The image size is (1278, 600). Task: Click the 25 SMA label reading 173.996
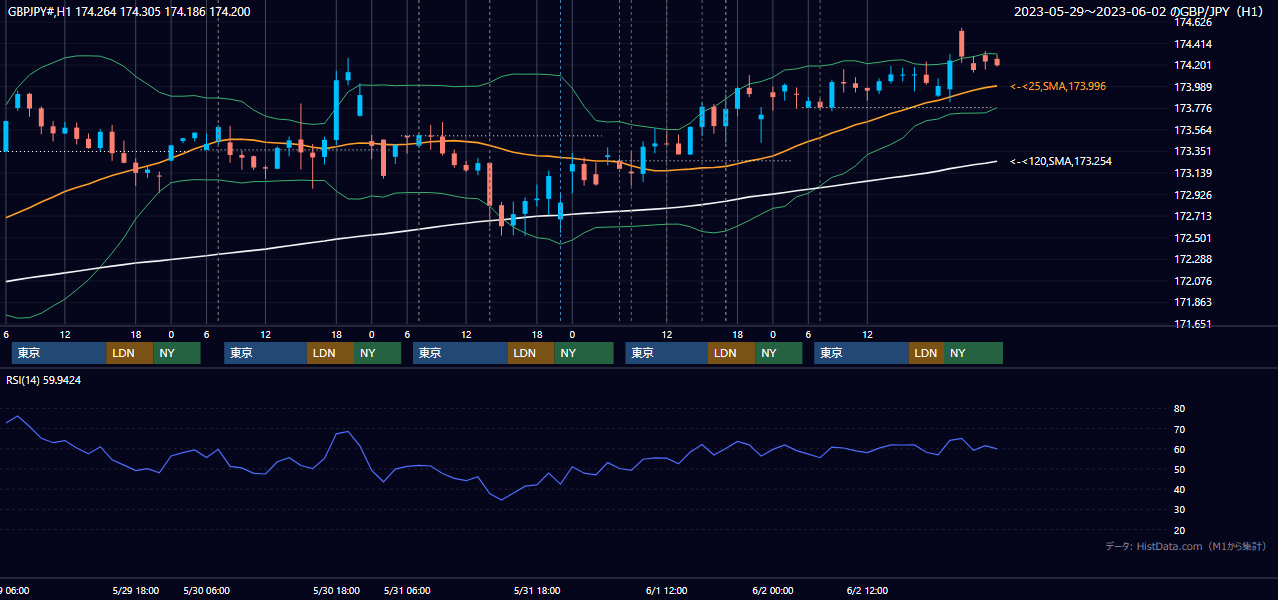(x=1058, y=87)
